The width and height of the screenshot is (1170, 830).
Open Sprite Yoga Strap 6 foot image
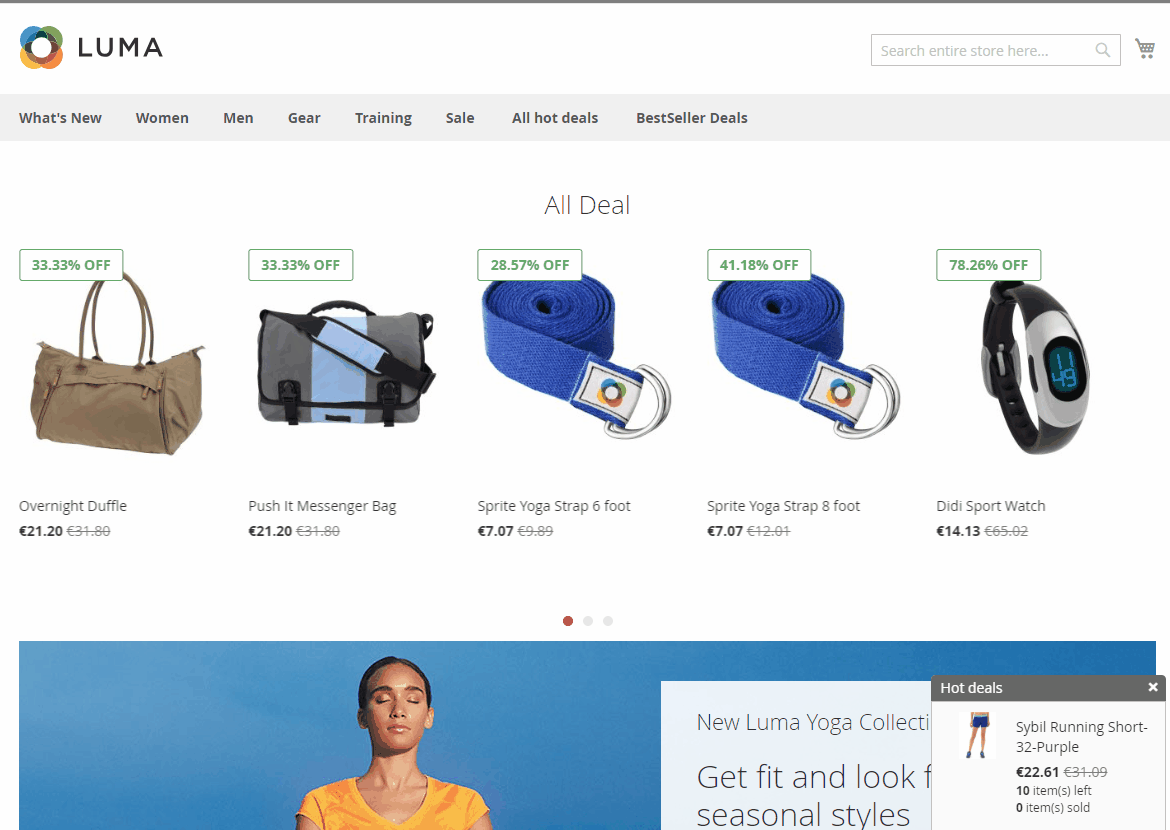point(576,356)
